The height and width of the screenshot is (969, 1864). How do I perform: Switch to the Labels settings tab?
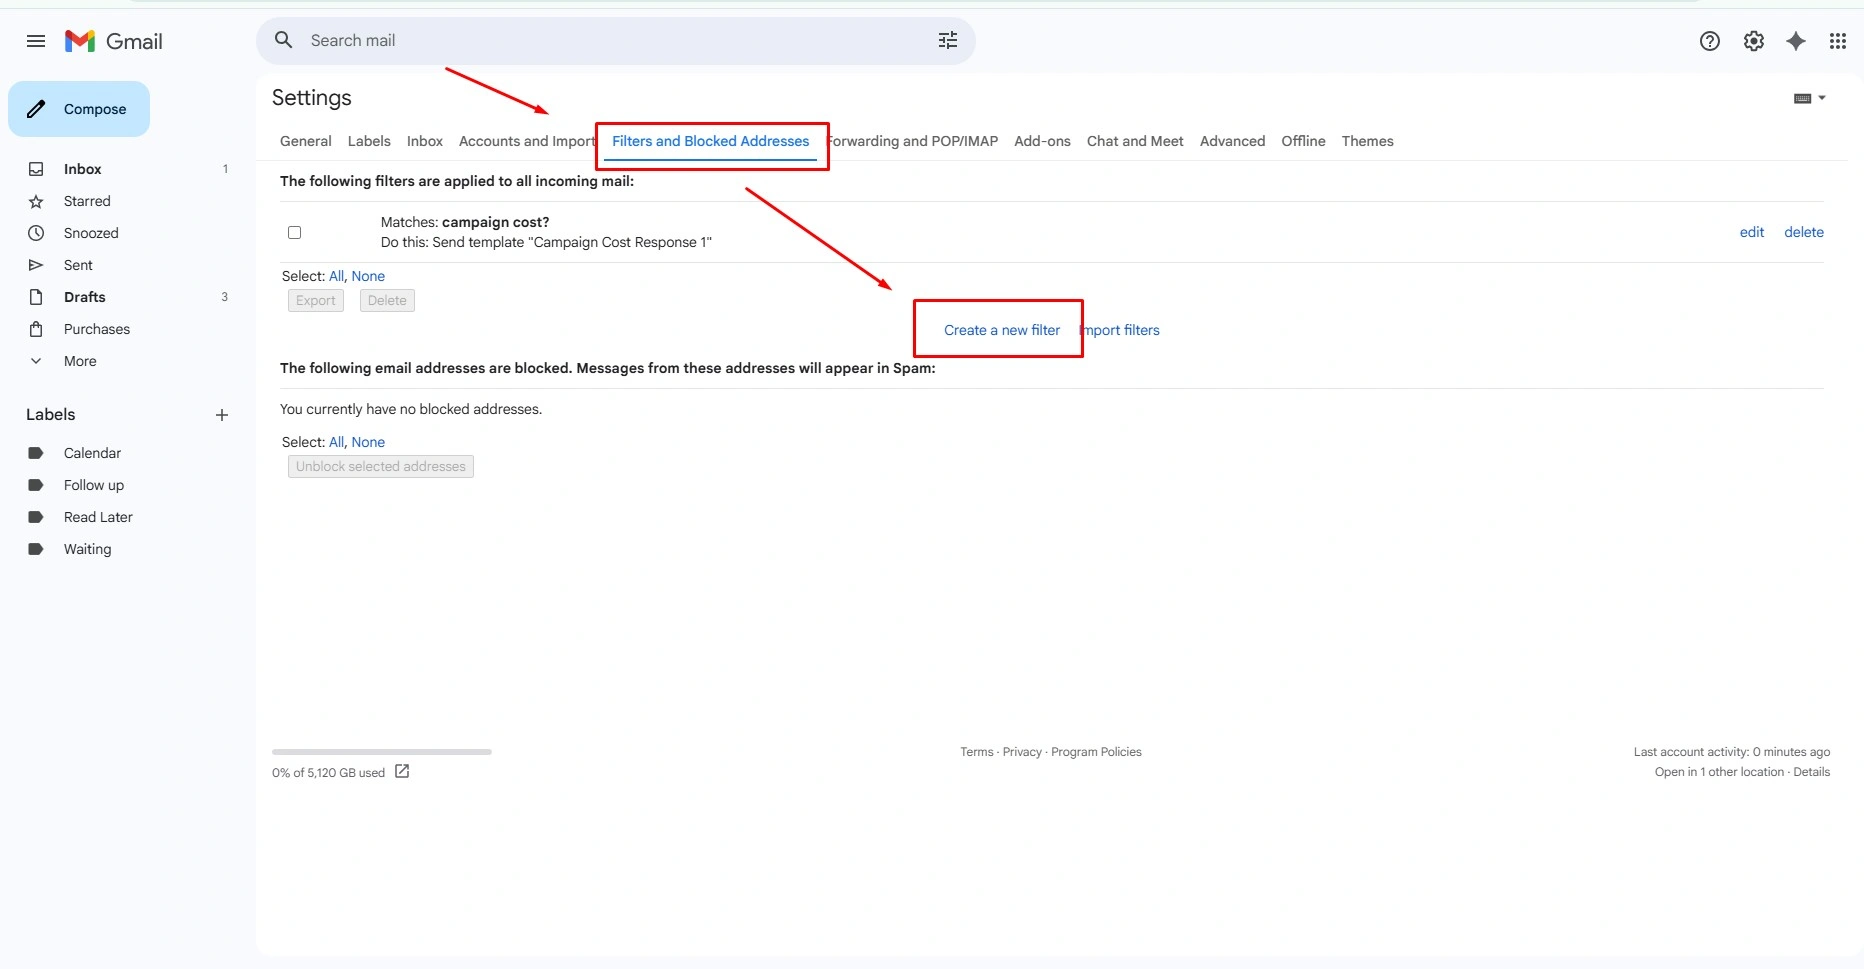coord(369,141)
